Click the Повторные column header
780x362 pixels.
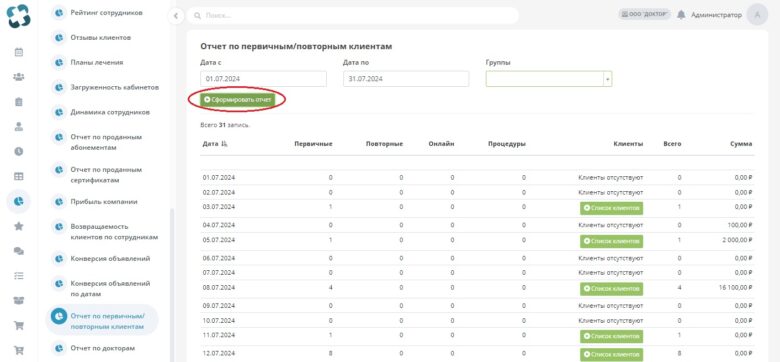[x=384, y=144]
